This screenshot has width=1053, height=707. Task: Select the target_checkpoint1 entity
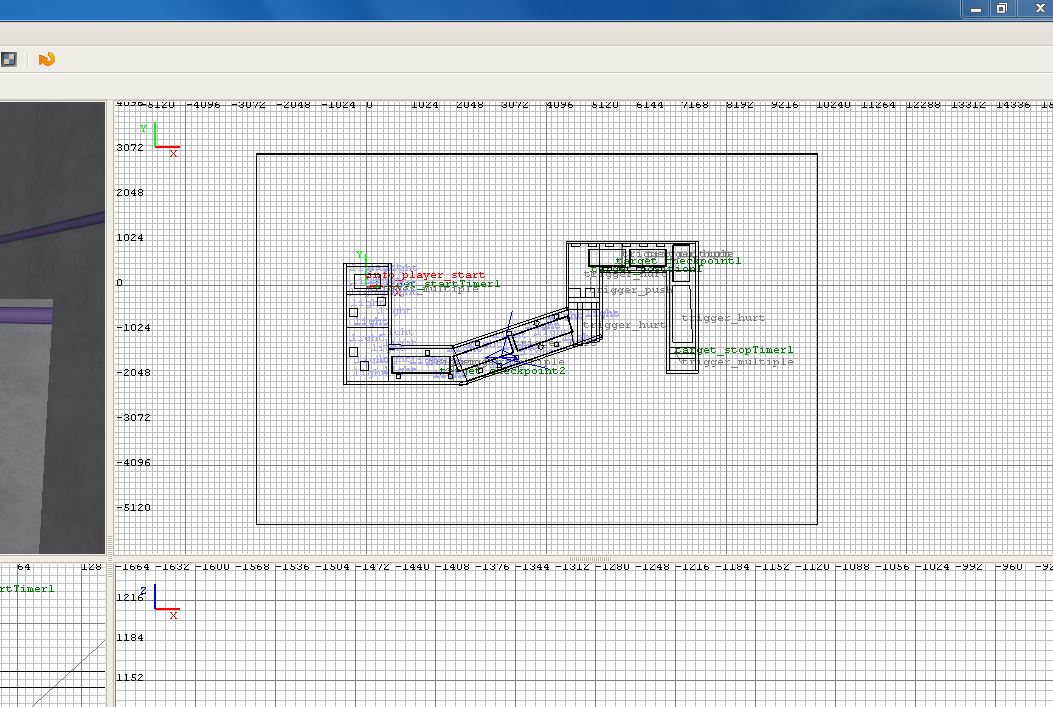point(678,261)
